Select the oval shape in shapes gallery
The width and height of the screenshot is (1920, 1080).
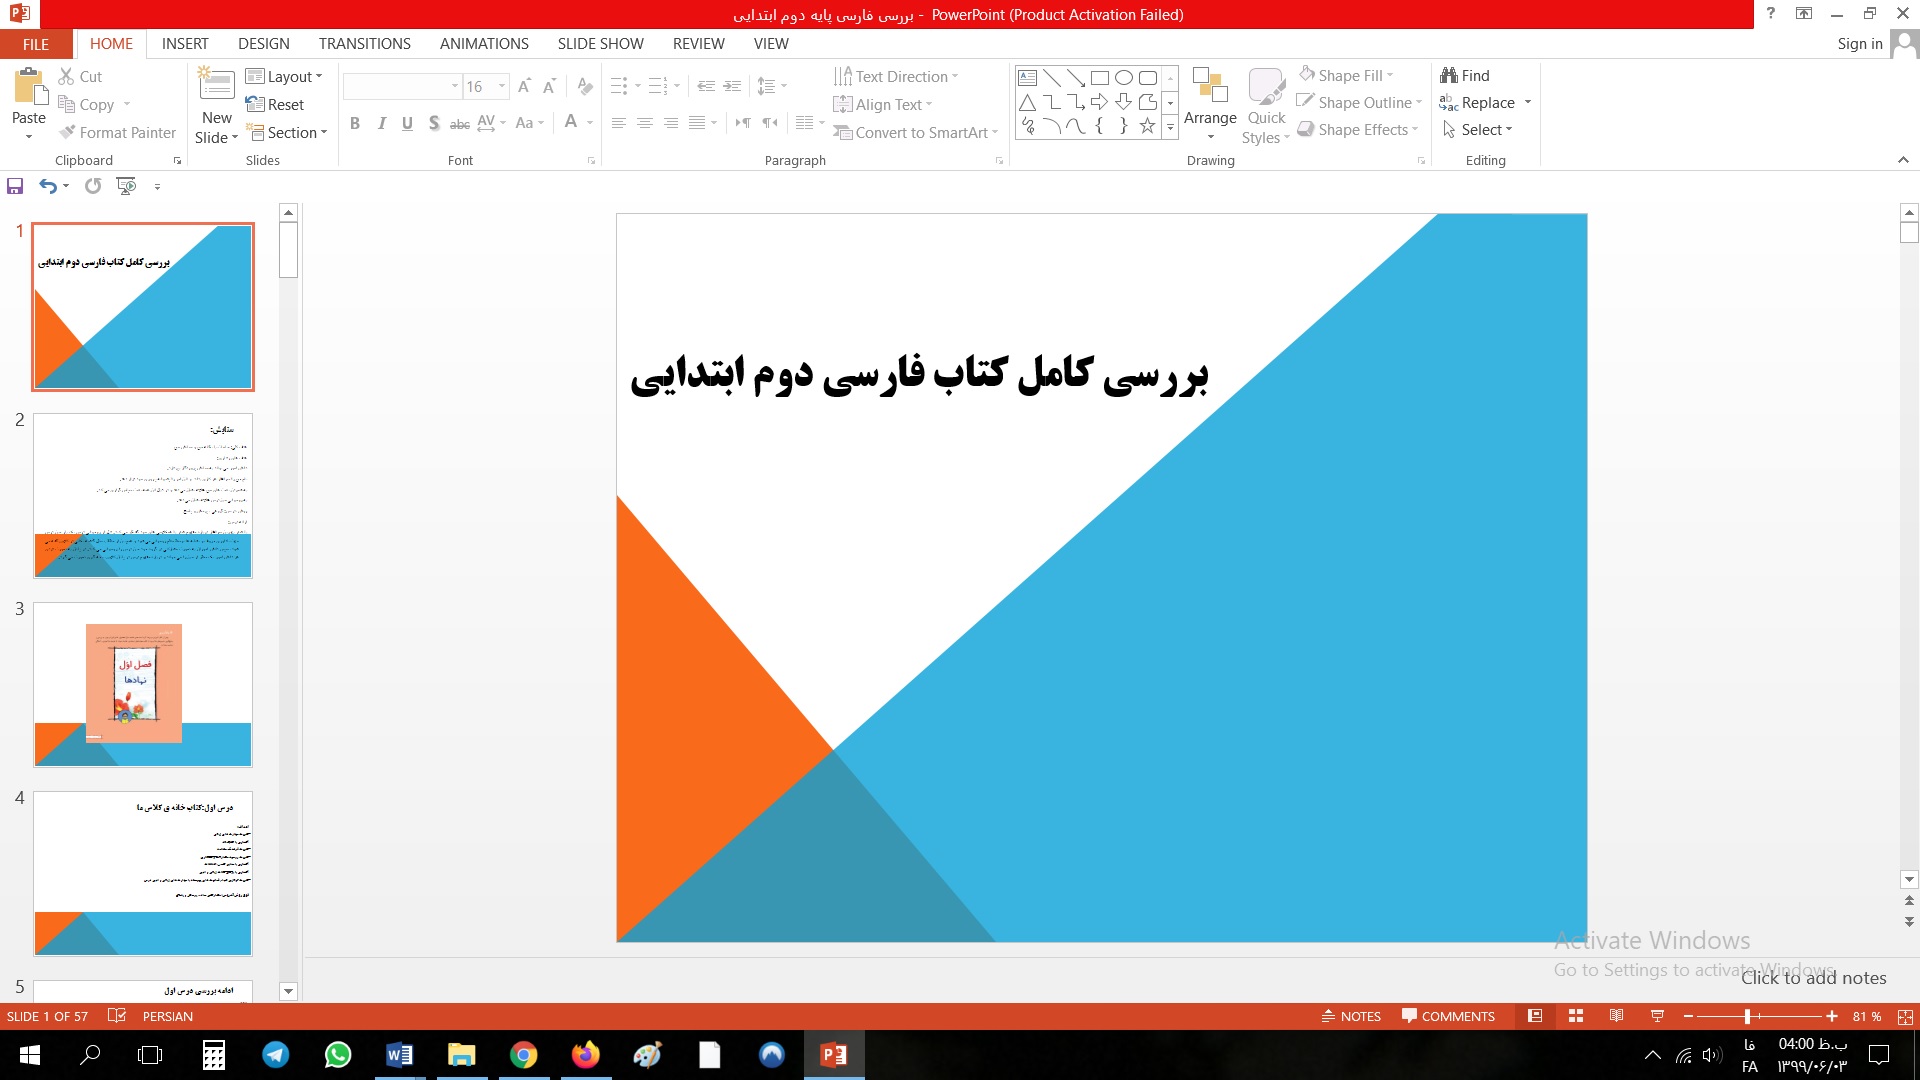(x=1123, y=77)
